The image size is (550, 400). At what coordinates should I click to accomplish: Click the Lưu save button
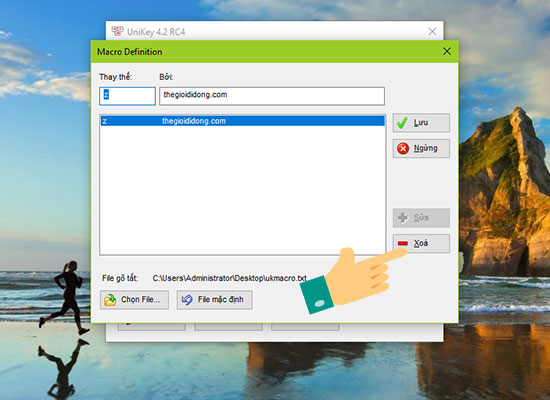click(421, 122)
